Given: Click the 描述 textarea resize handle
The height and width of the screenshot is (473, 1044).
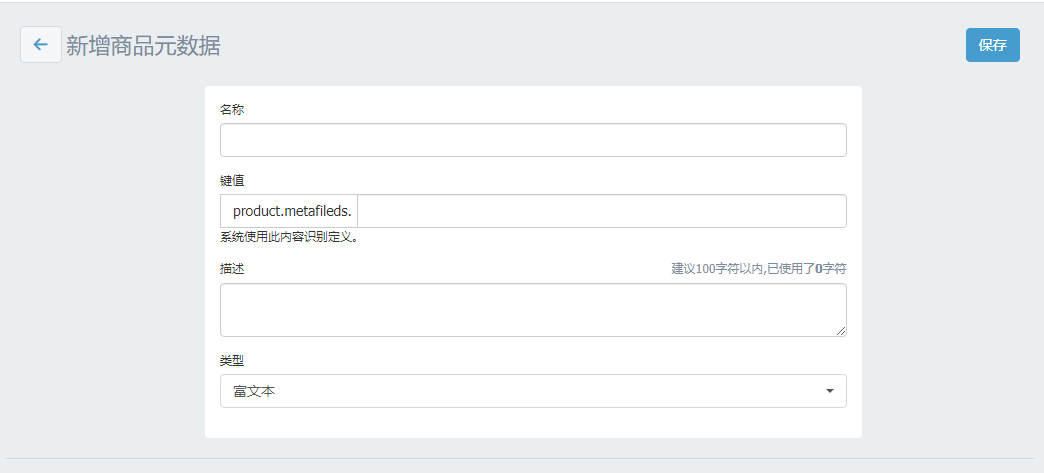Looking at the screenshot, I should pyautogui.click(x=841, y=331).
